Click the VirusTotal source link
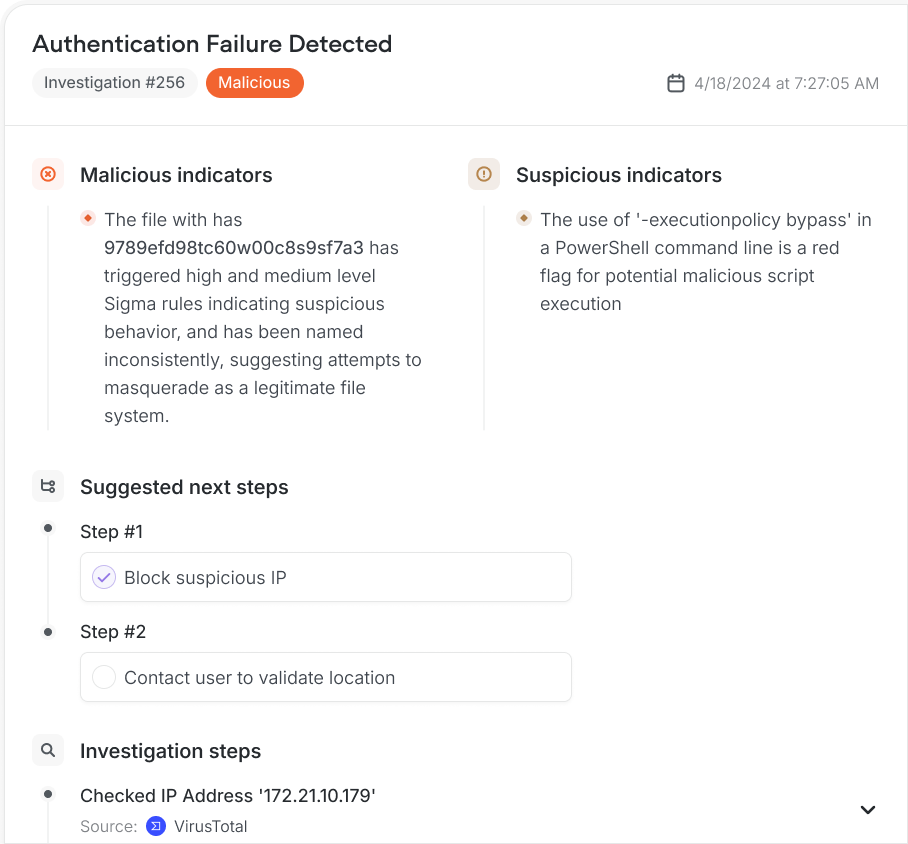This screenshot has height=844, width=908. [210, 826]
